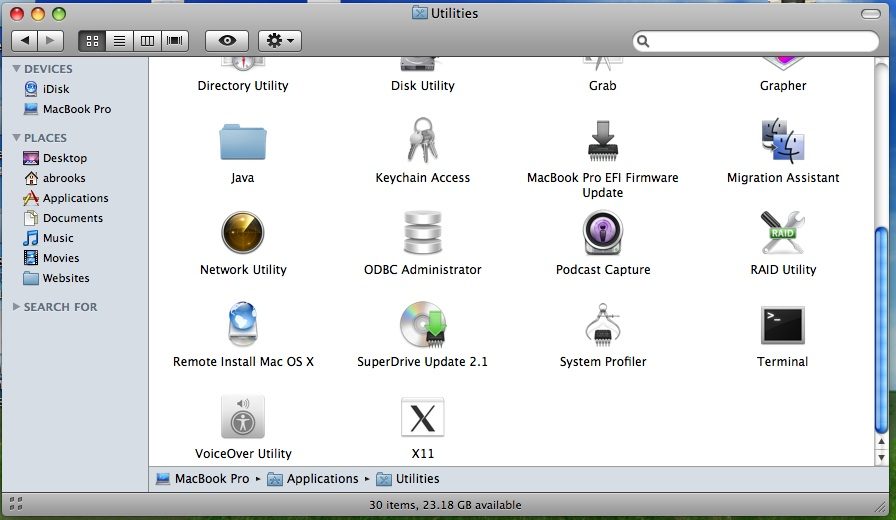Select the VoiceOver Utility icon
Screen dimensions: 896x520
point(243,417)
